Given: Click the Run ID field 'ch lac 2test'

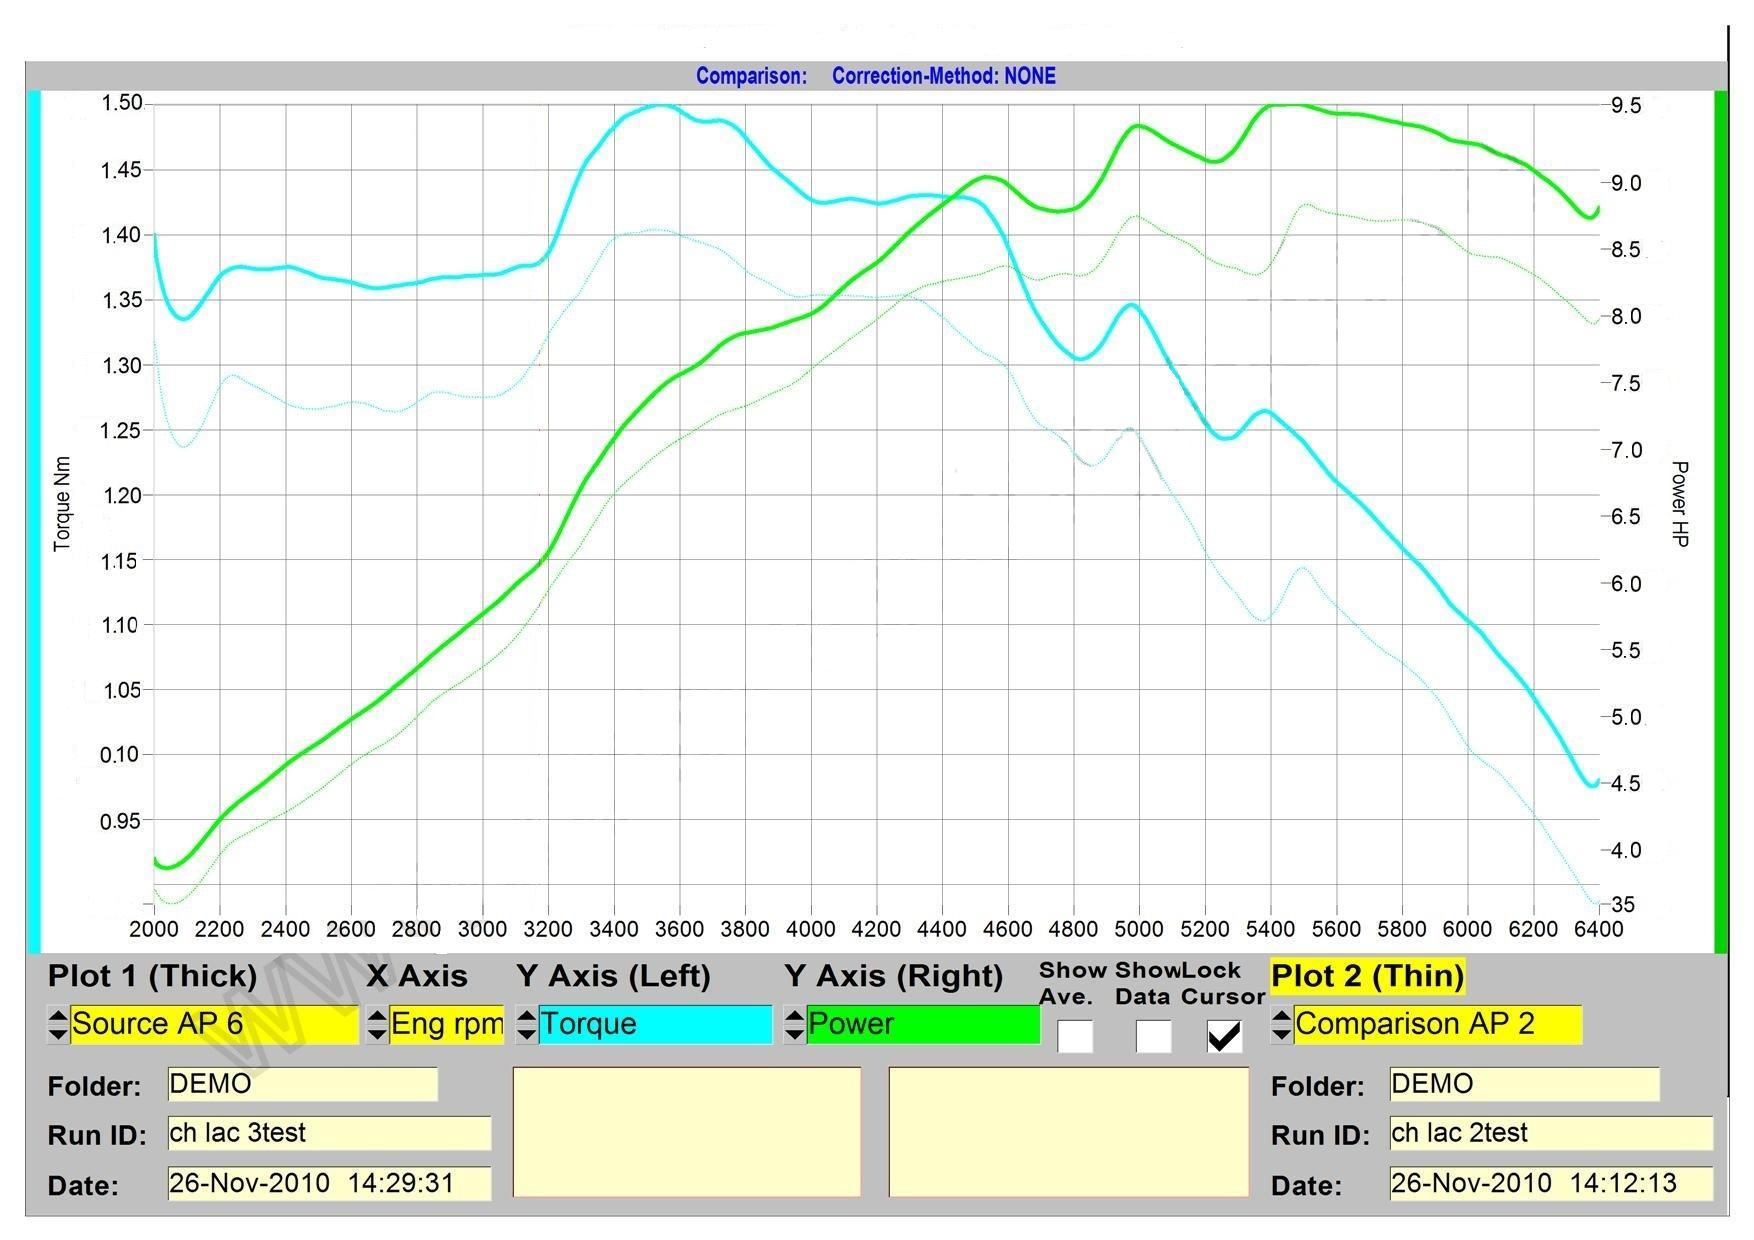Looking at the screenshot, I should tap(1550, 1133).
